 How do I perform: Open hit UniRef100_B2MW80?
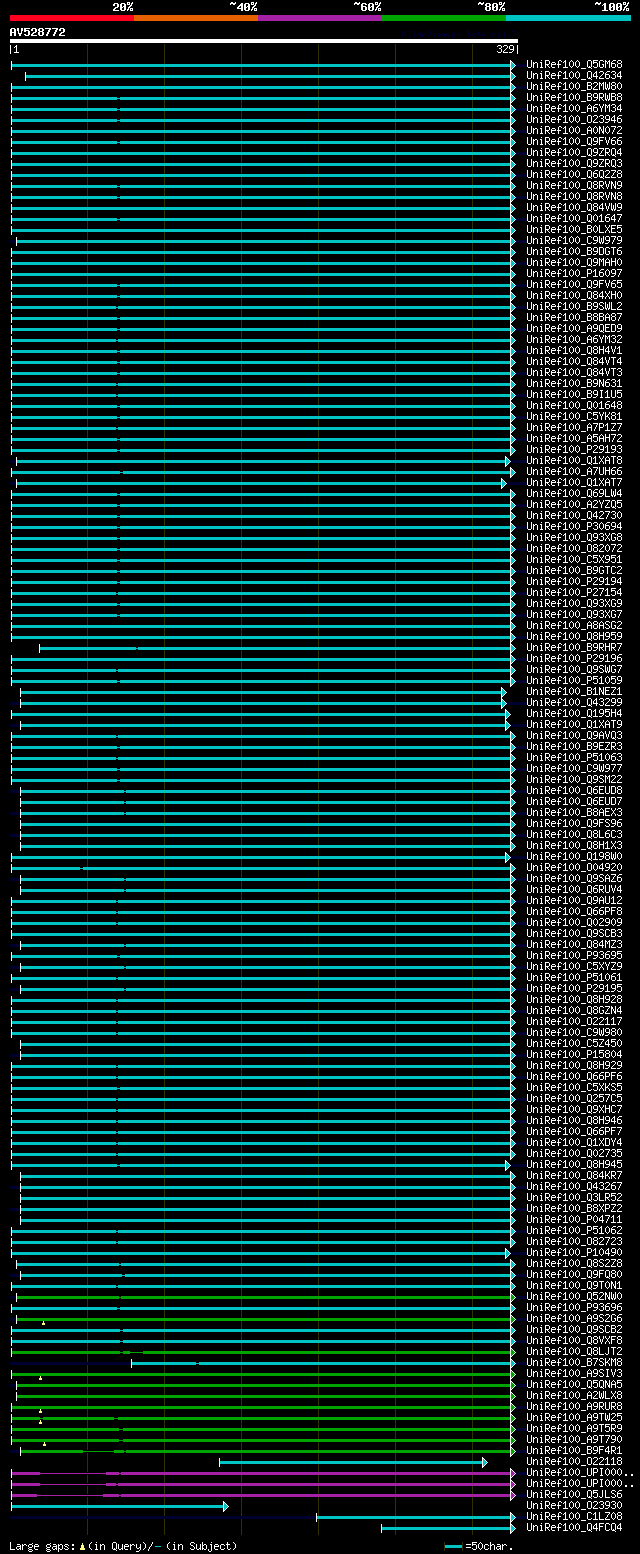(574, 86)
